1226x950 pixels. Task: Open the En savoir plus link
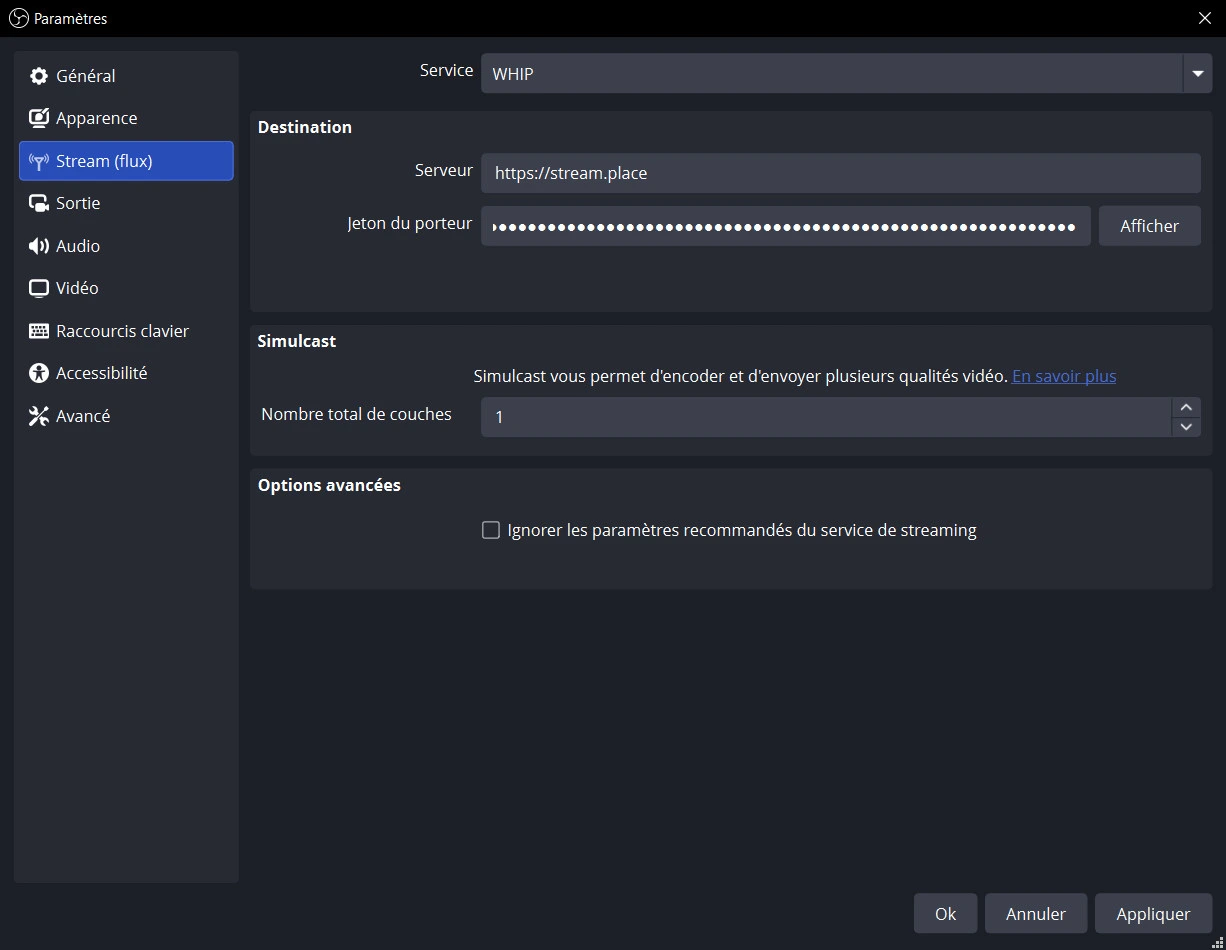point(1064,376)
